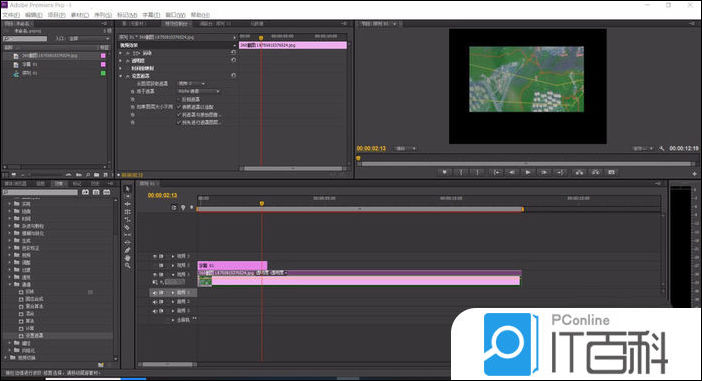Click Go to Out point button
Viewport: 702px width, 381px height.
click(561, 172)
